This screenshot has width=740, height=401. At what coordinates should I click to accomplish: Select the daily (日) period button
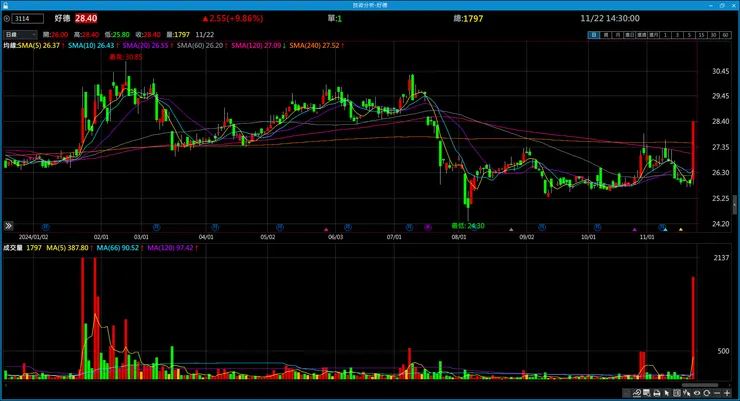pos(594,35)
